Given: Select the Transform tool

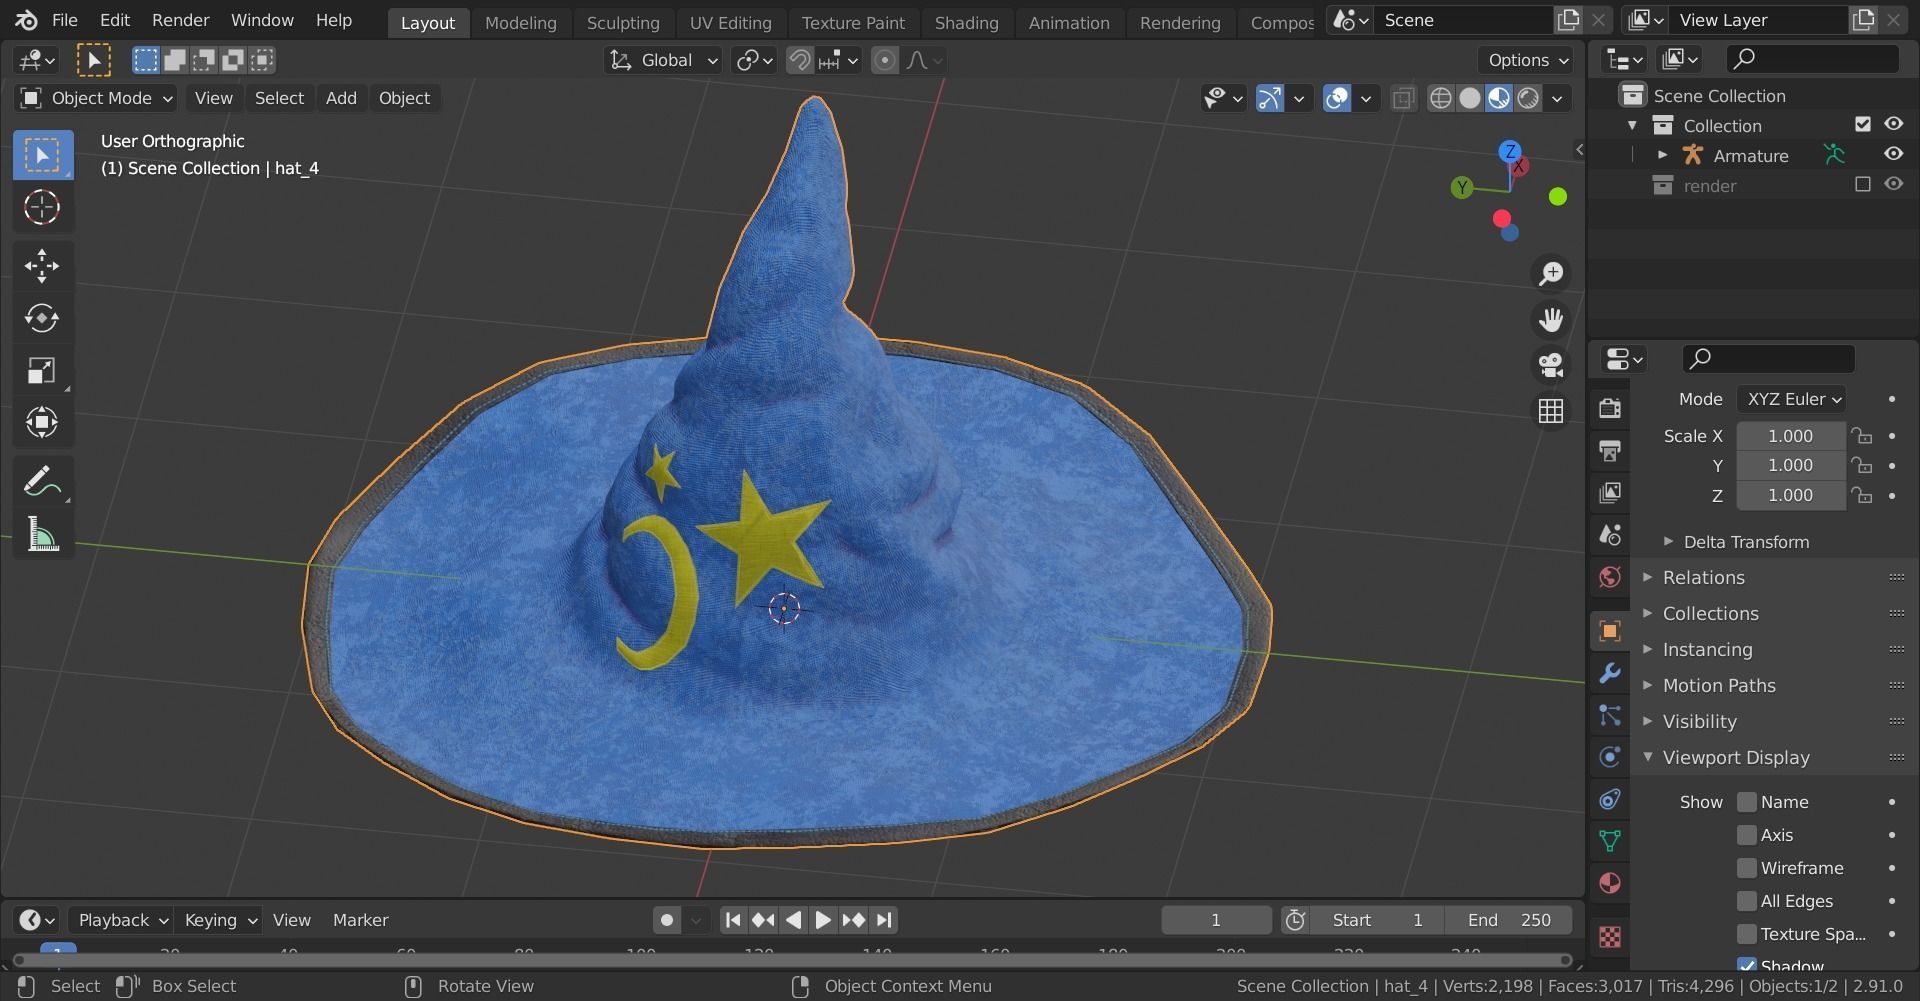Looking at the screenshot, I should click(x=42, y=422).
